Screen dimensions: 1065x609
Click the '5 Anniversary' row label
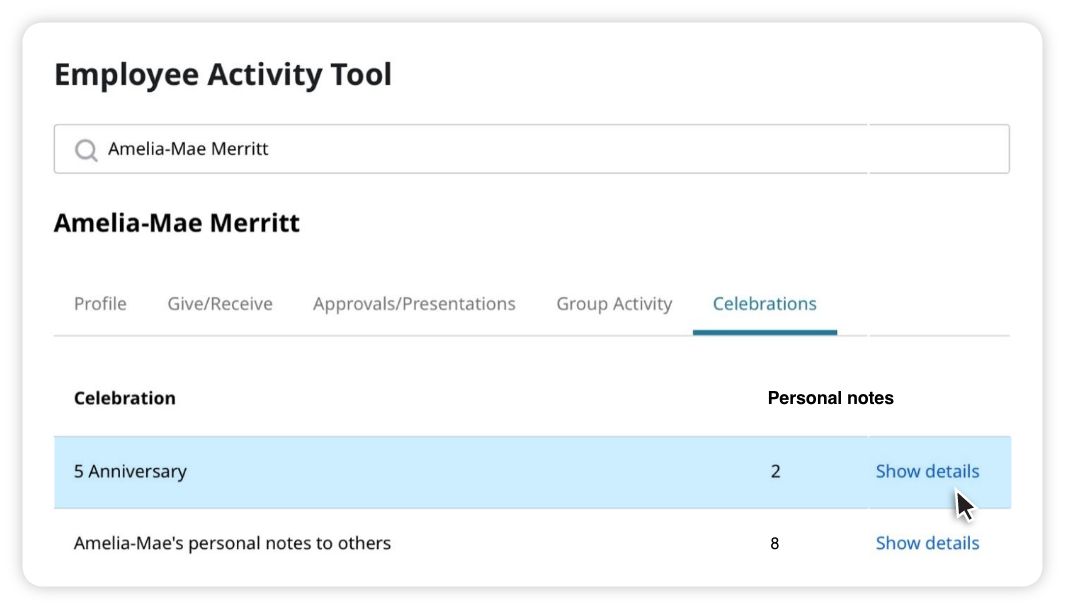130,471
